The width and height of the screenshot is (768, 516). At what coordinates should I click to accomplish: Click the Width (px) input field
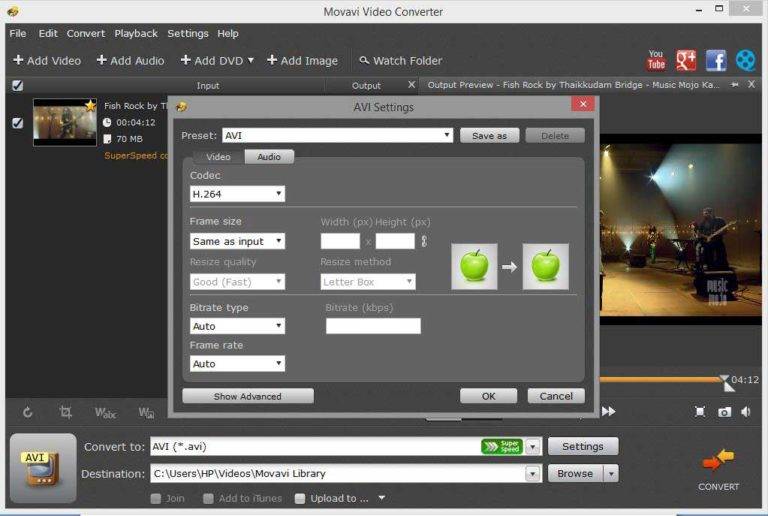(340, 241)
